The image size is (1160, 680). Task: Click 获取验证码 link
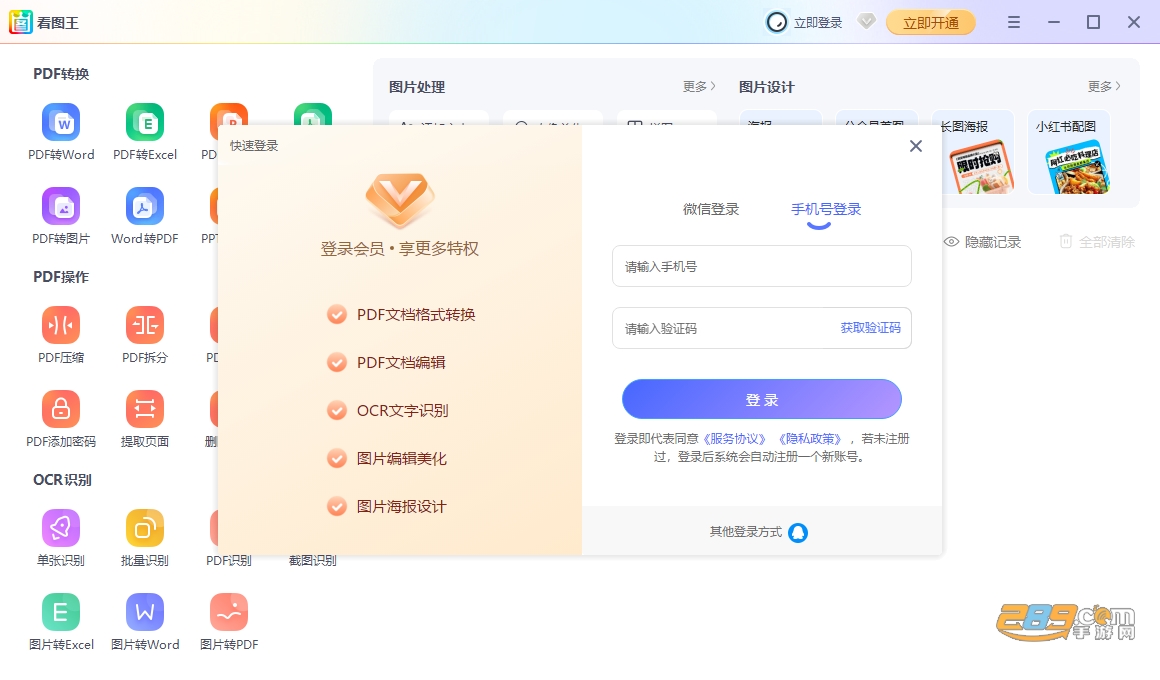(871, 328)
